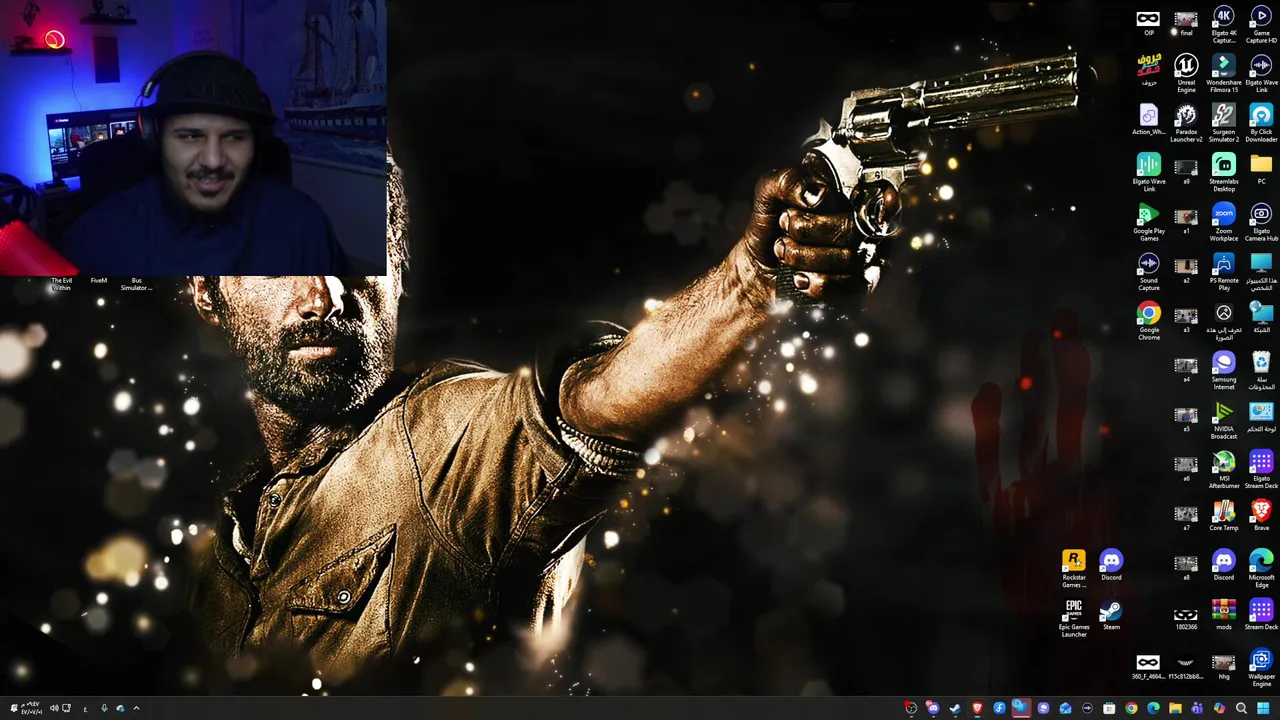Launch Google Chrome from the desktop
The height and width of the screenshot is (720, 1280).
click(1149, 320)
